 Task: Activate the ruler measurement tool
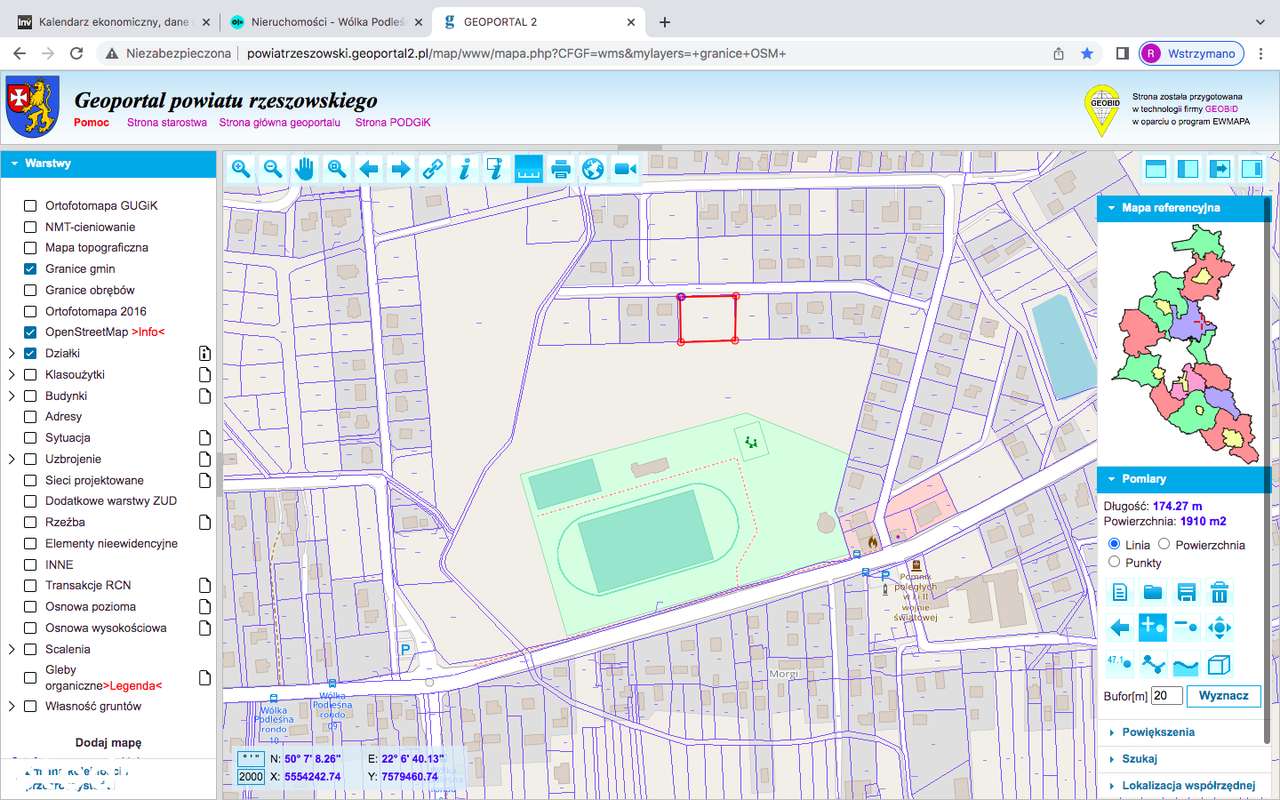click(x=529, y=169)
